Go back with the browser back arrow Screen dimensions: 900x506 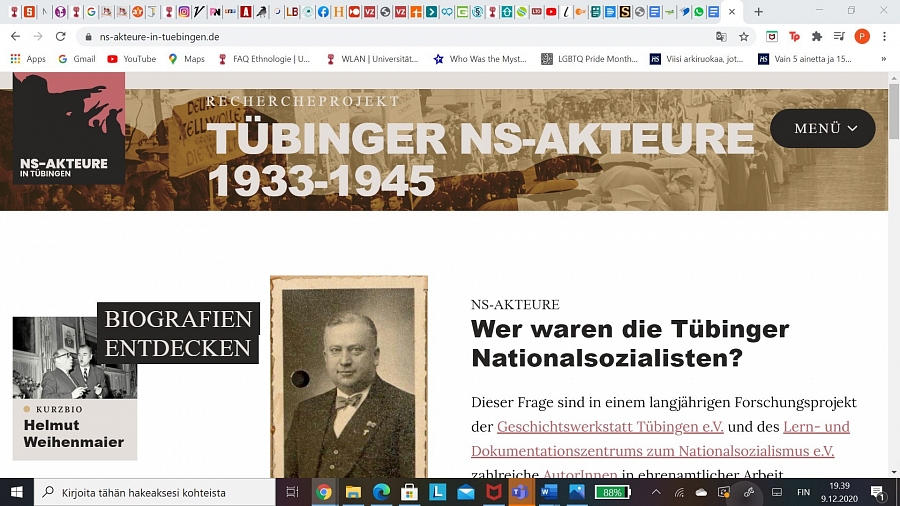click(x=15, y=36)
